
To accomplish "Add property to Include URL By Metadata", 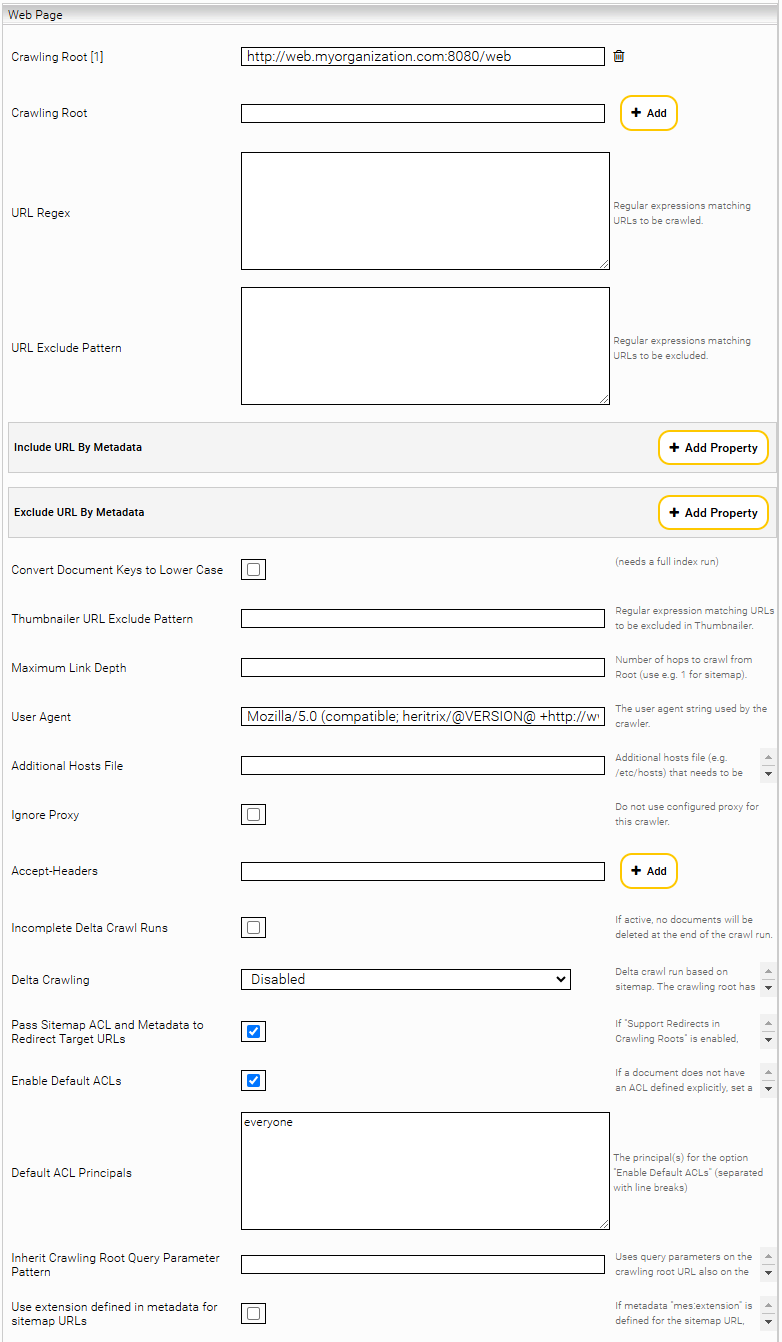I will pos(712,448).
